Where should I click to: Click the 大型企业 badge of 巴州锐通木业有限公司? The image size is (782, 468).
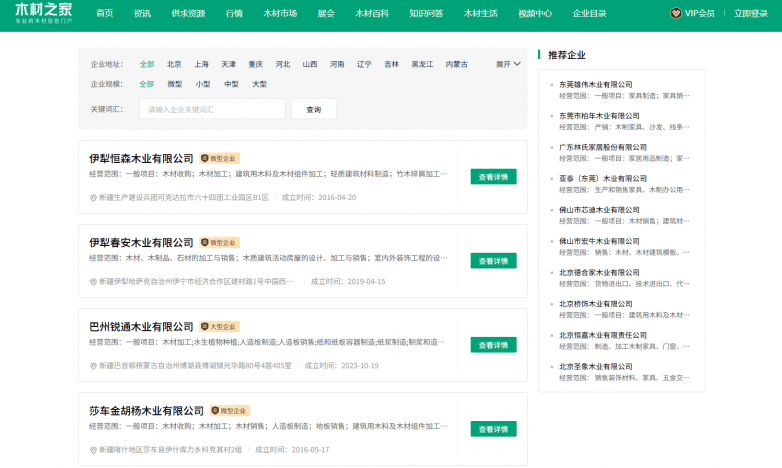[219, 326]
